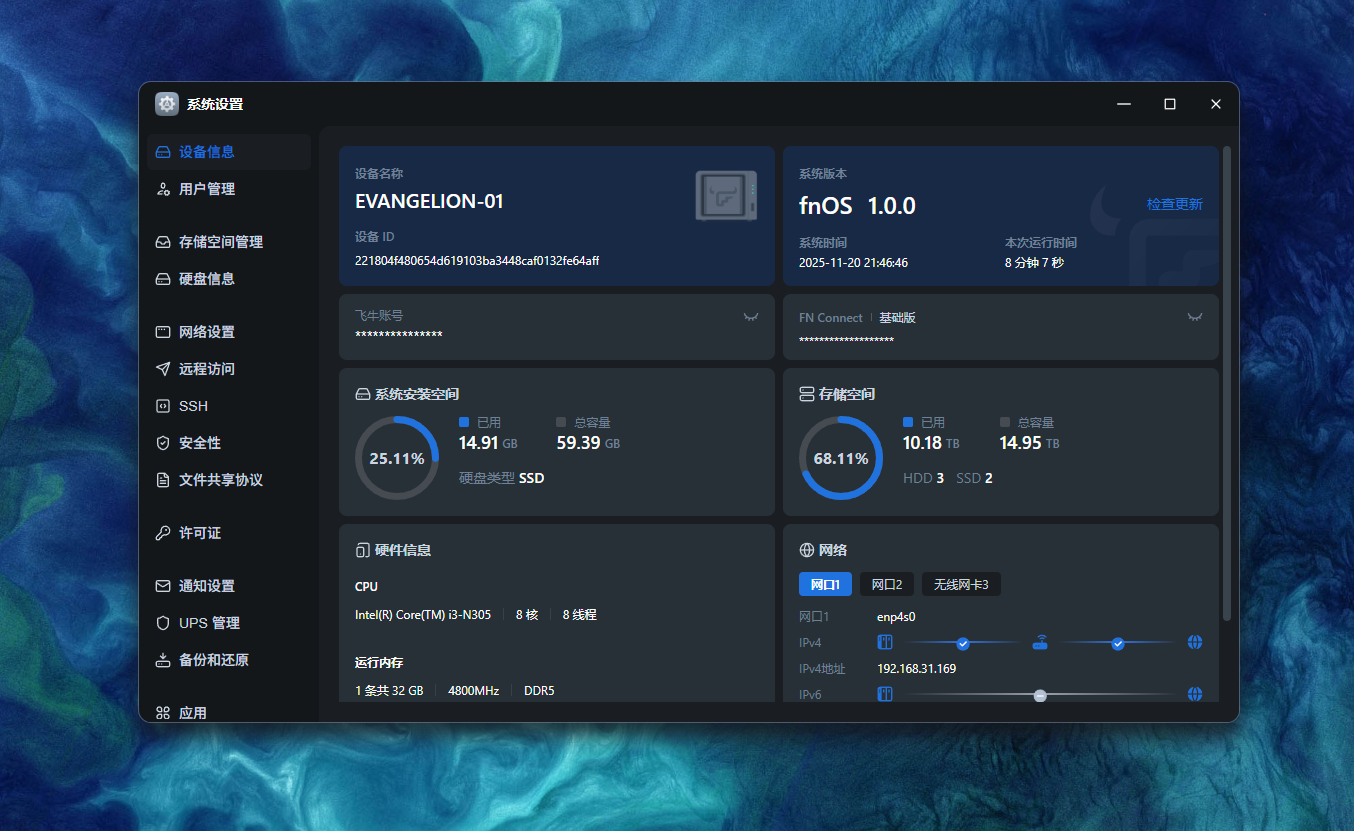Switch to 无线网卡3 tab

(x=961, y=584)
